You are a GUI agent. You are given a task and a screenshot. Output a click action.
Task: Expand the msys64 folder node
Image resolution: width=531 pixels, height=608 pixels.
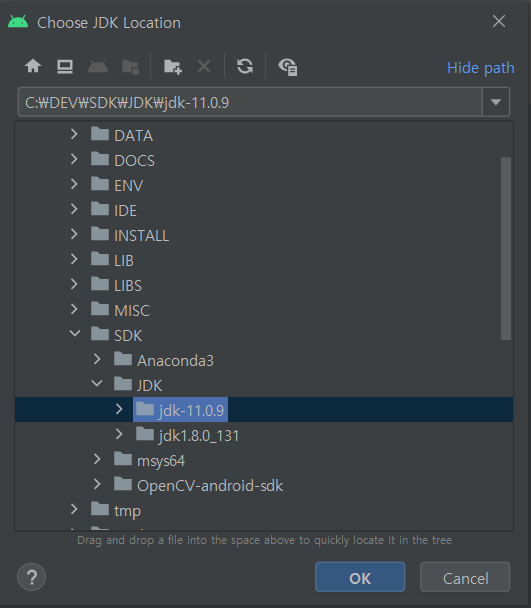coord(97,459)
